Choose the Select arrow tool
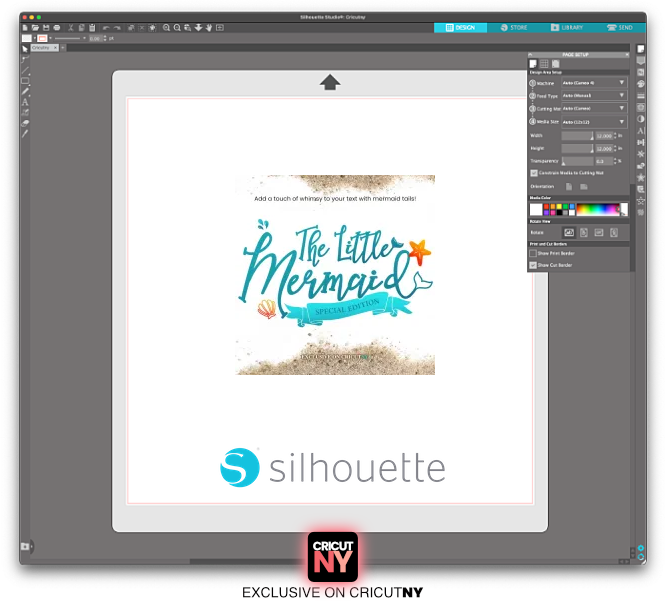 tap(25, 49)
